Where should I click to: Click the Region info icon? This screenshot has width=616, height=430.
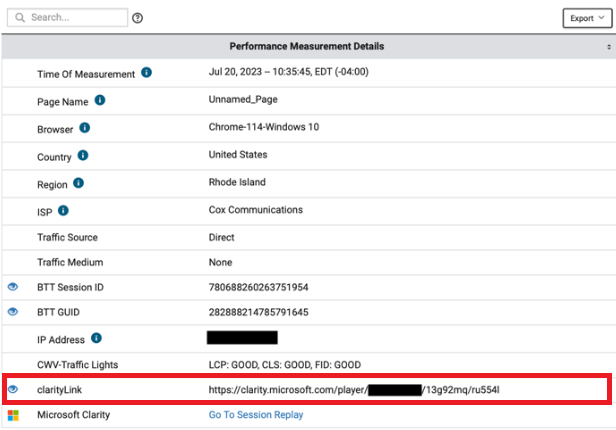pos(79,183)
